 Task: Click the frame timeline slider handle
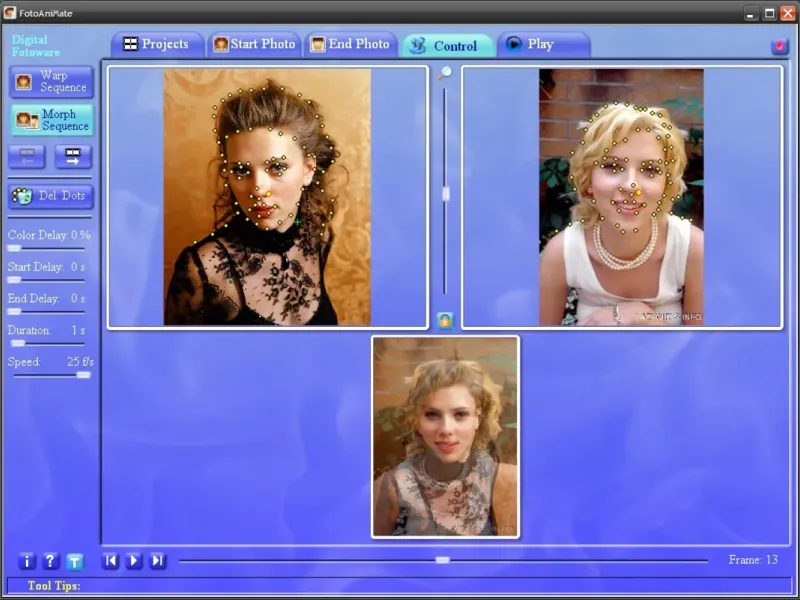click(x=442, y=560)
